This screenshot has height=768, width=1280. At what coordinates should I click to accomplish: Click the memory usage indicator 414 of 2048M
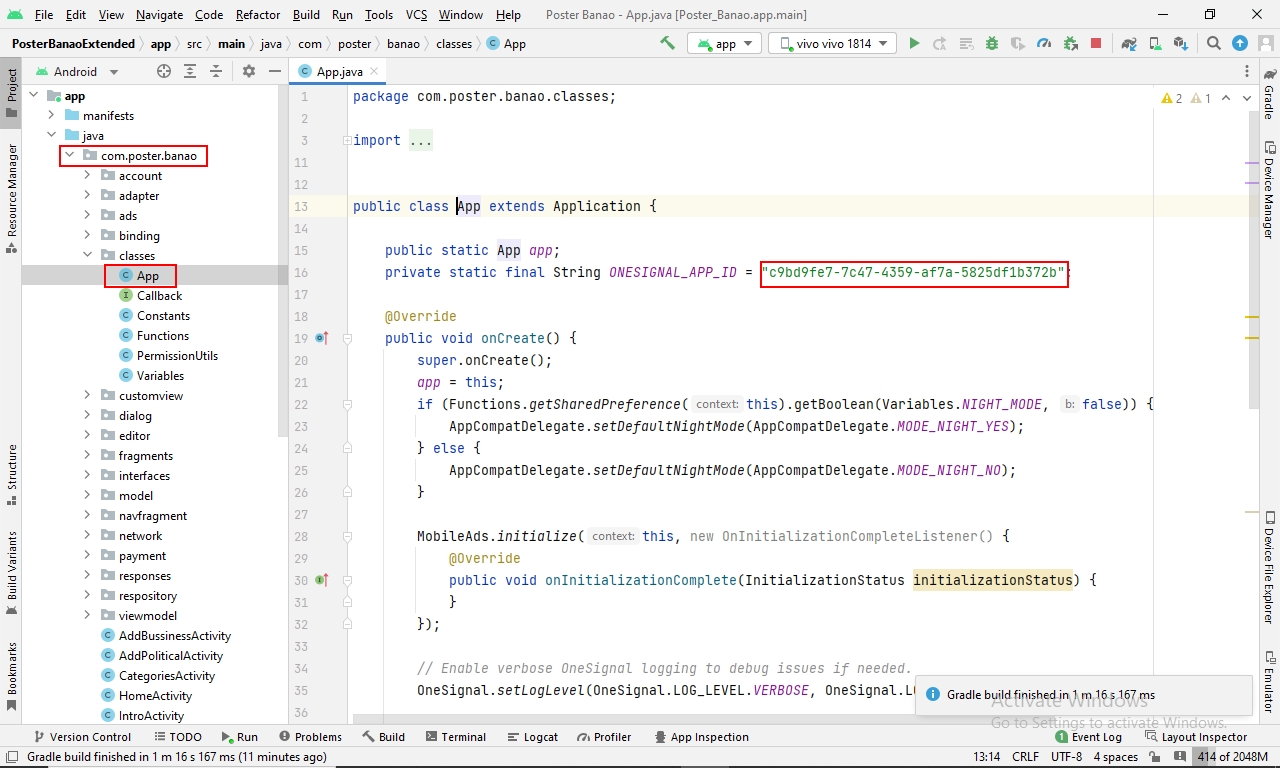1231,757
